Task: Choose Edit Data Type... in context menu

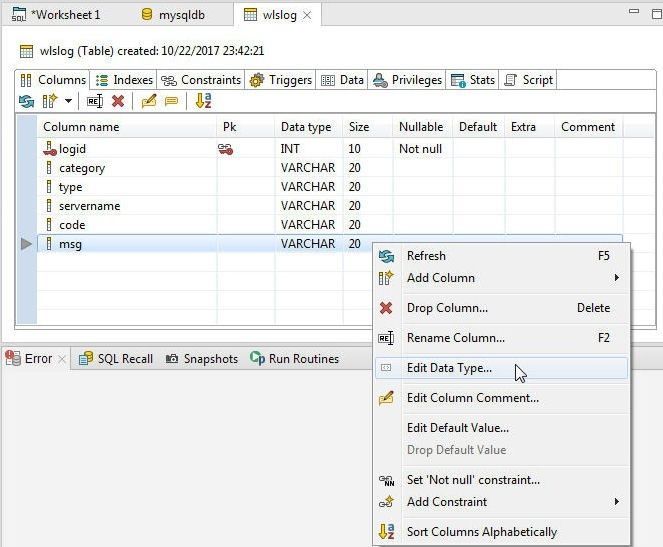Action: [501, 368]
